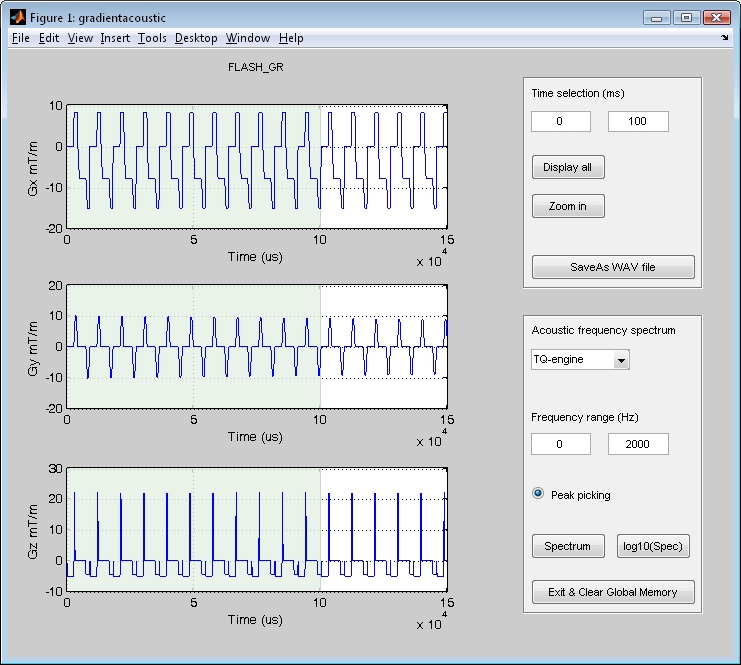This screenshot has height=665, width=741.
Task: Click the frequency range field showing 2000
Action: [x=638, y=444]
